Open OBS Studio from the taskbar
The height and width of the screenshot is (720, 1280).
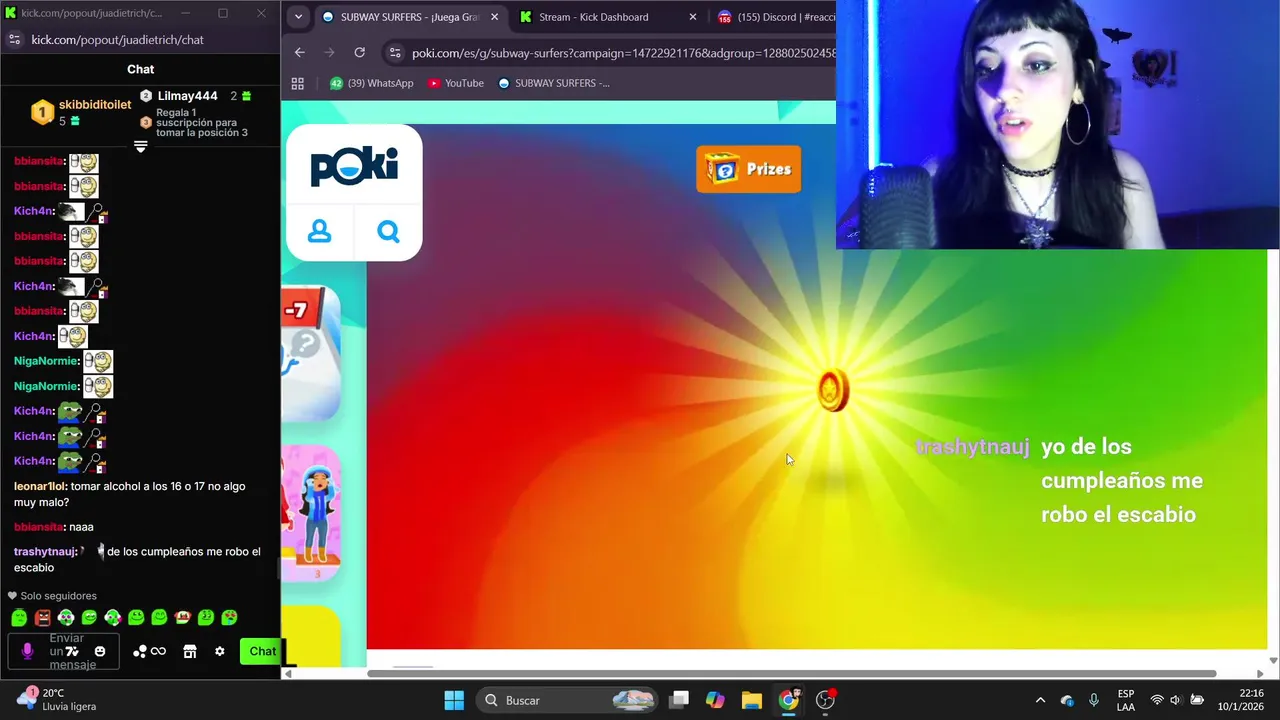pyautogui.click(x=826, y=700)
